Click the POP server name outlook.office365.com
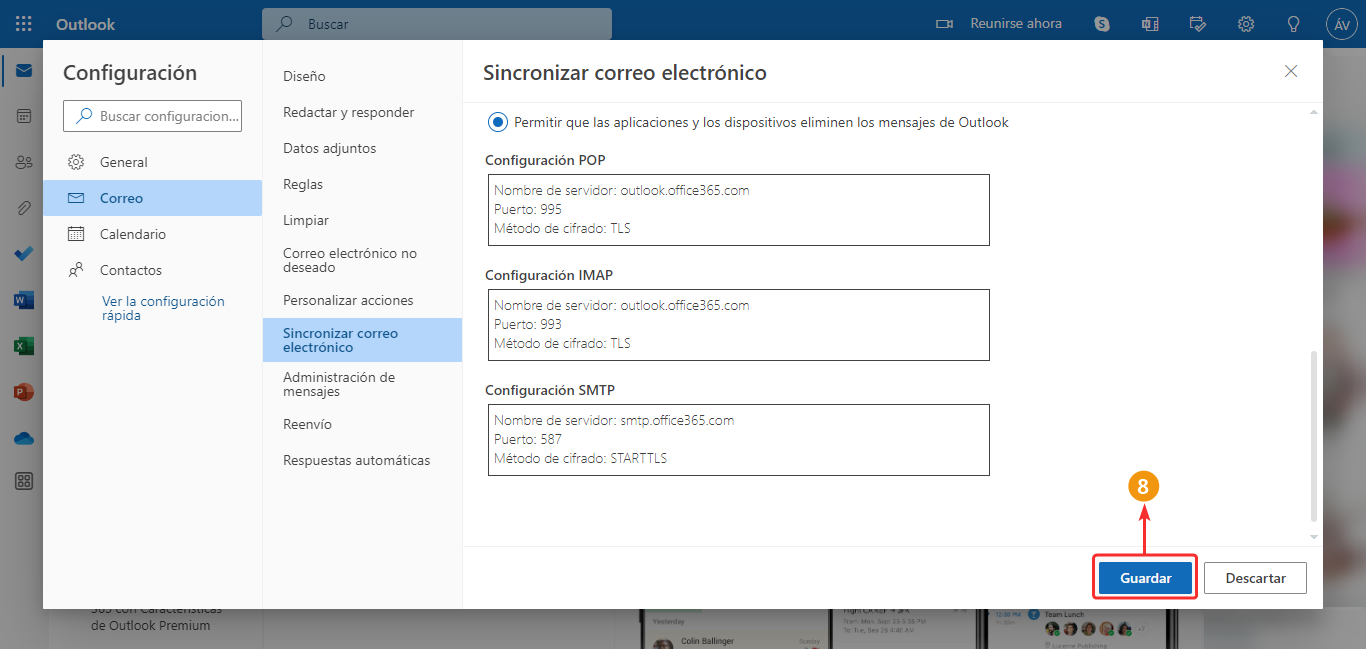The image size is (1366, 649). pos(685,190)
